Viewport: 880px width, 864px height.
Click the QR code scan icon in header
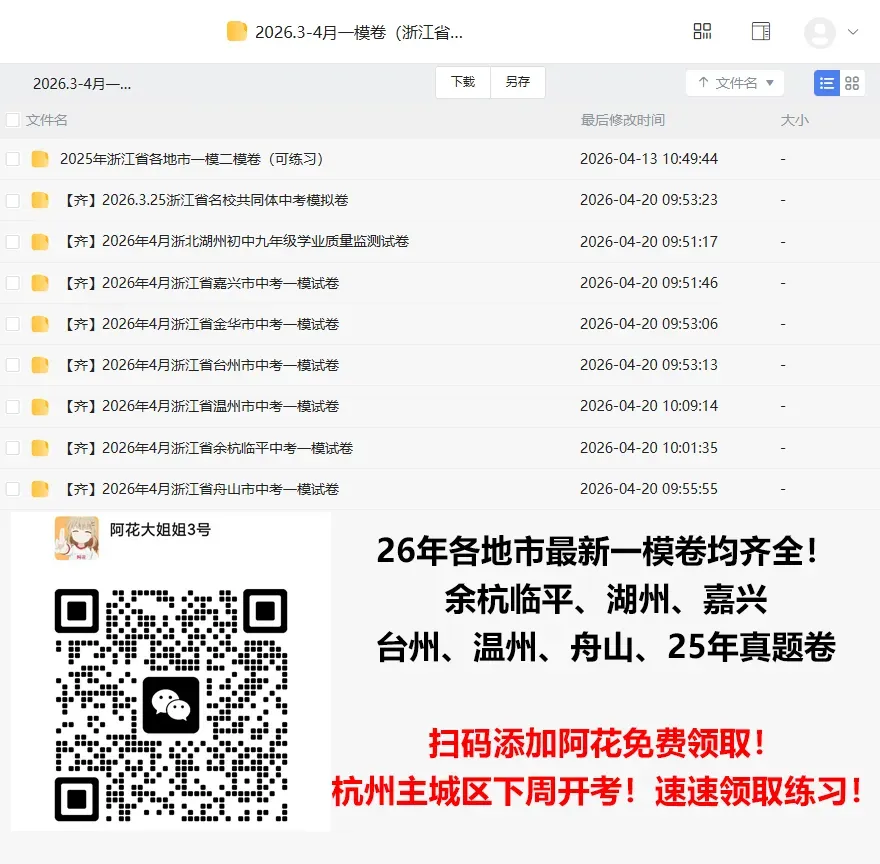coord(702,31)
